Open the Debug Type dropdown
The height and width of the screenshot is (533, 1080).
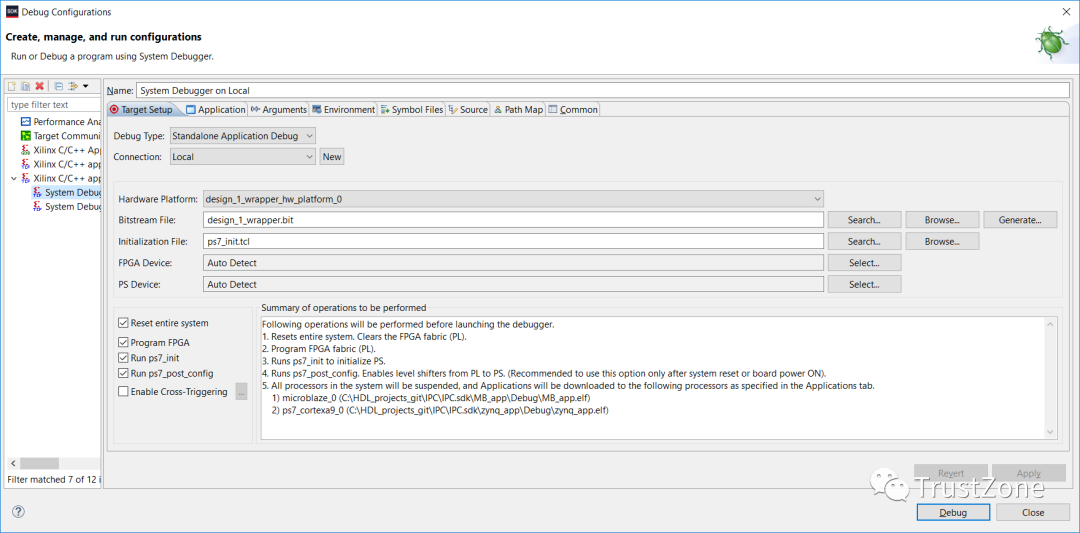242,136
